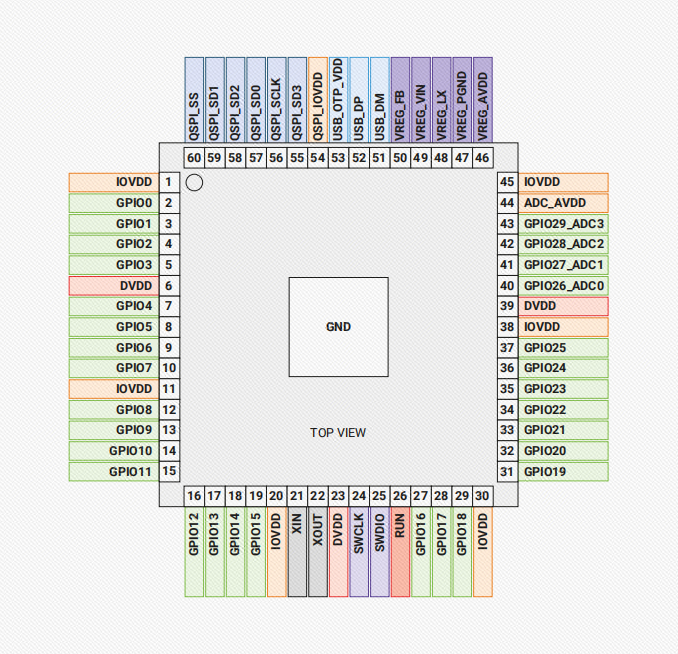Select the GPIO16 pin label
678x654 pixels.
pyautogui.click(x=421, y=552)
